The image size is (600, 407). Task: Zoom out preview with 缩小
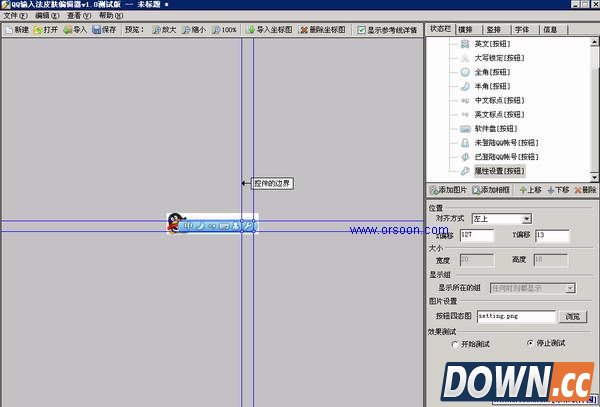tap(194, 30)
